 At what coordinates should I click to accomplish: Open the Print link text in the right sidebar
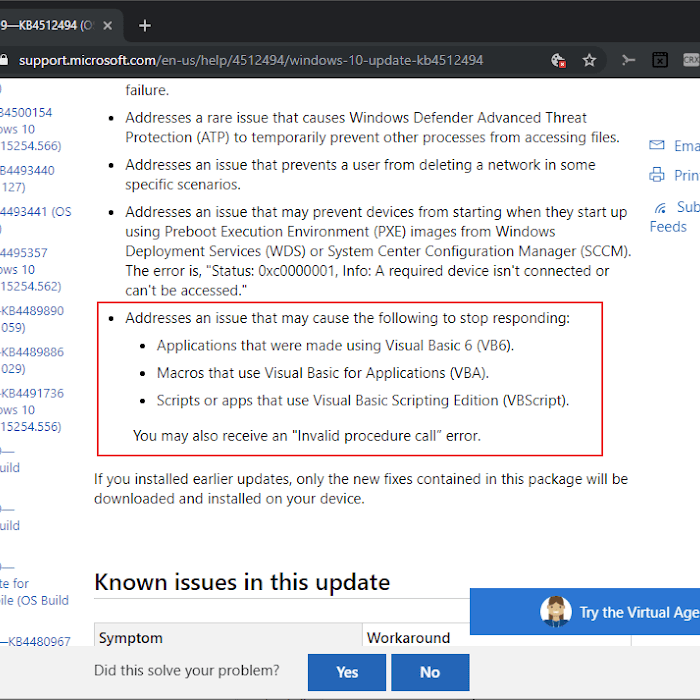pyautogui.click(x=687, y=175)
